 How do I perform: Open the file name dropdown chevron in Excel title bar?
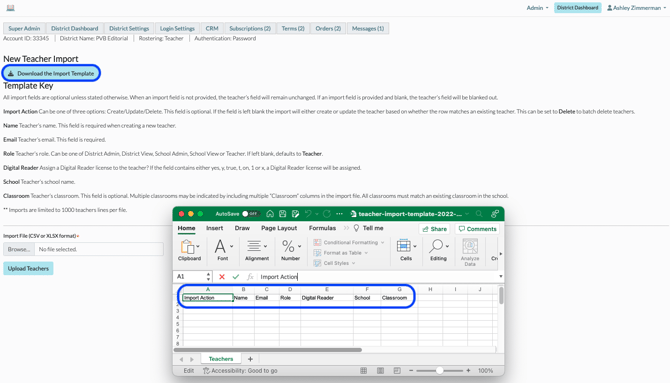click(467, 214)
